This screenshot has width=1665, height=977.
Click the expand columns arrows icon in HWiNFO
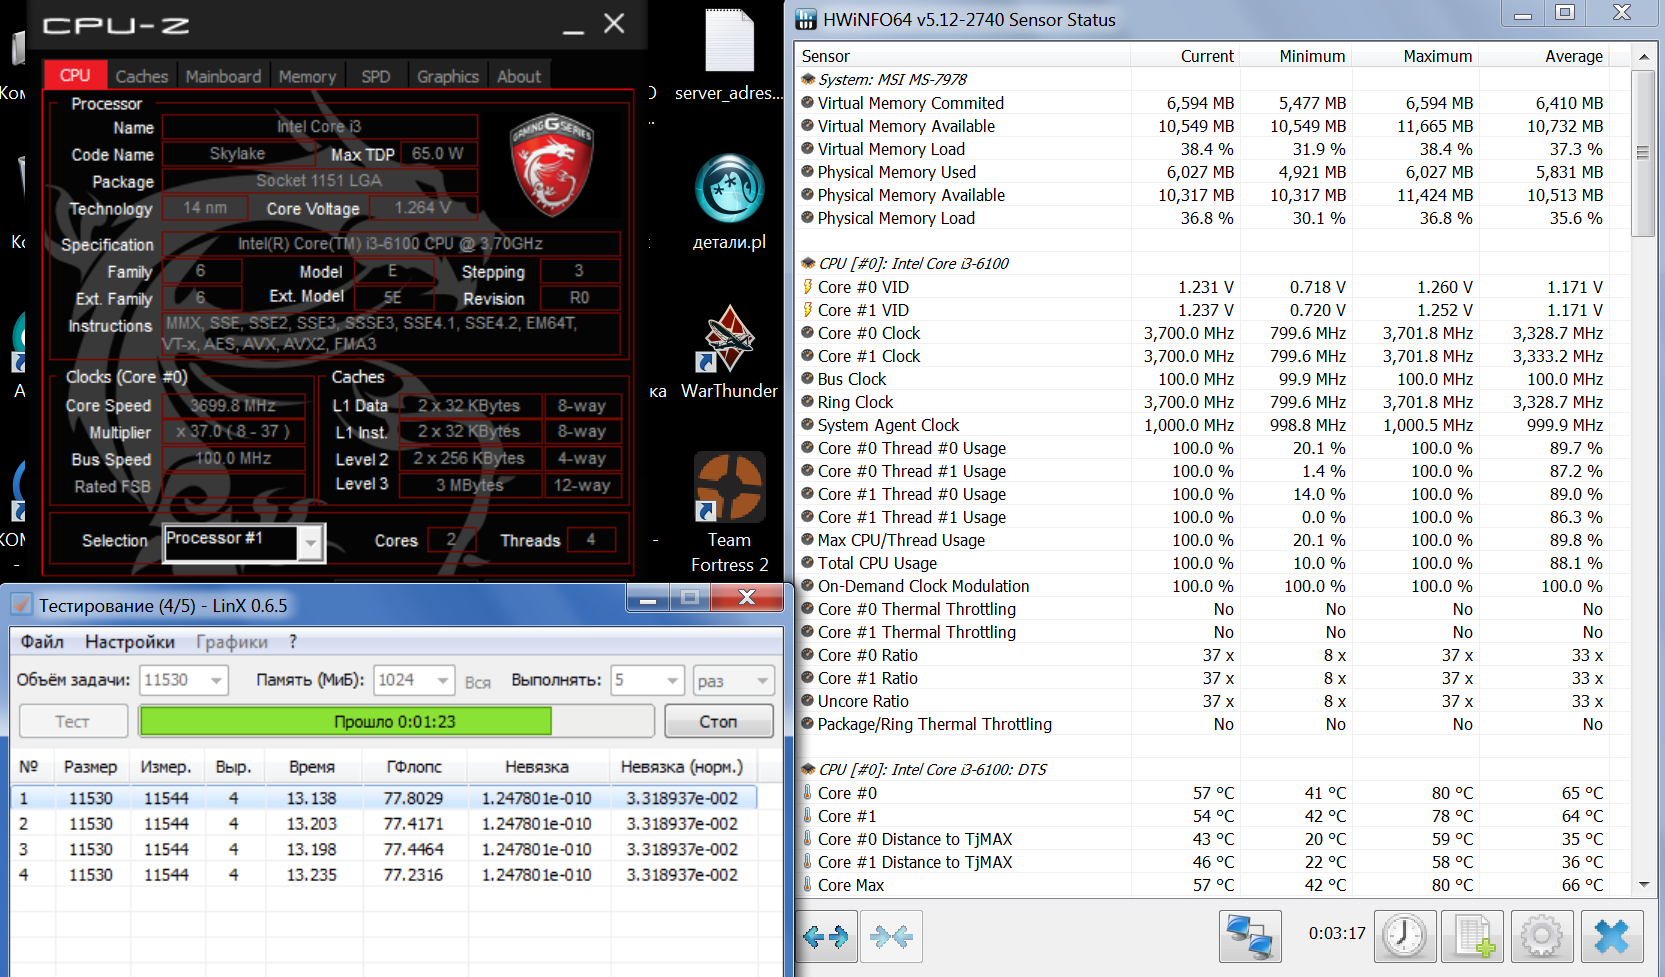[826, 936]
